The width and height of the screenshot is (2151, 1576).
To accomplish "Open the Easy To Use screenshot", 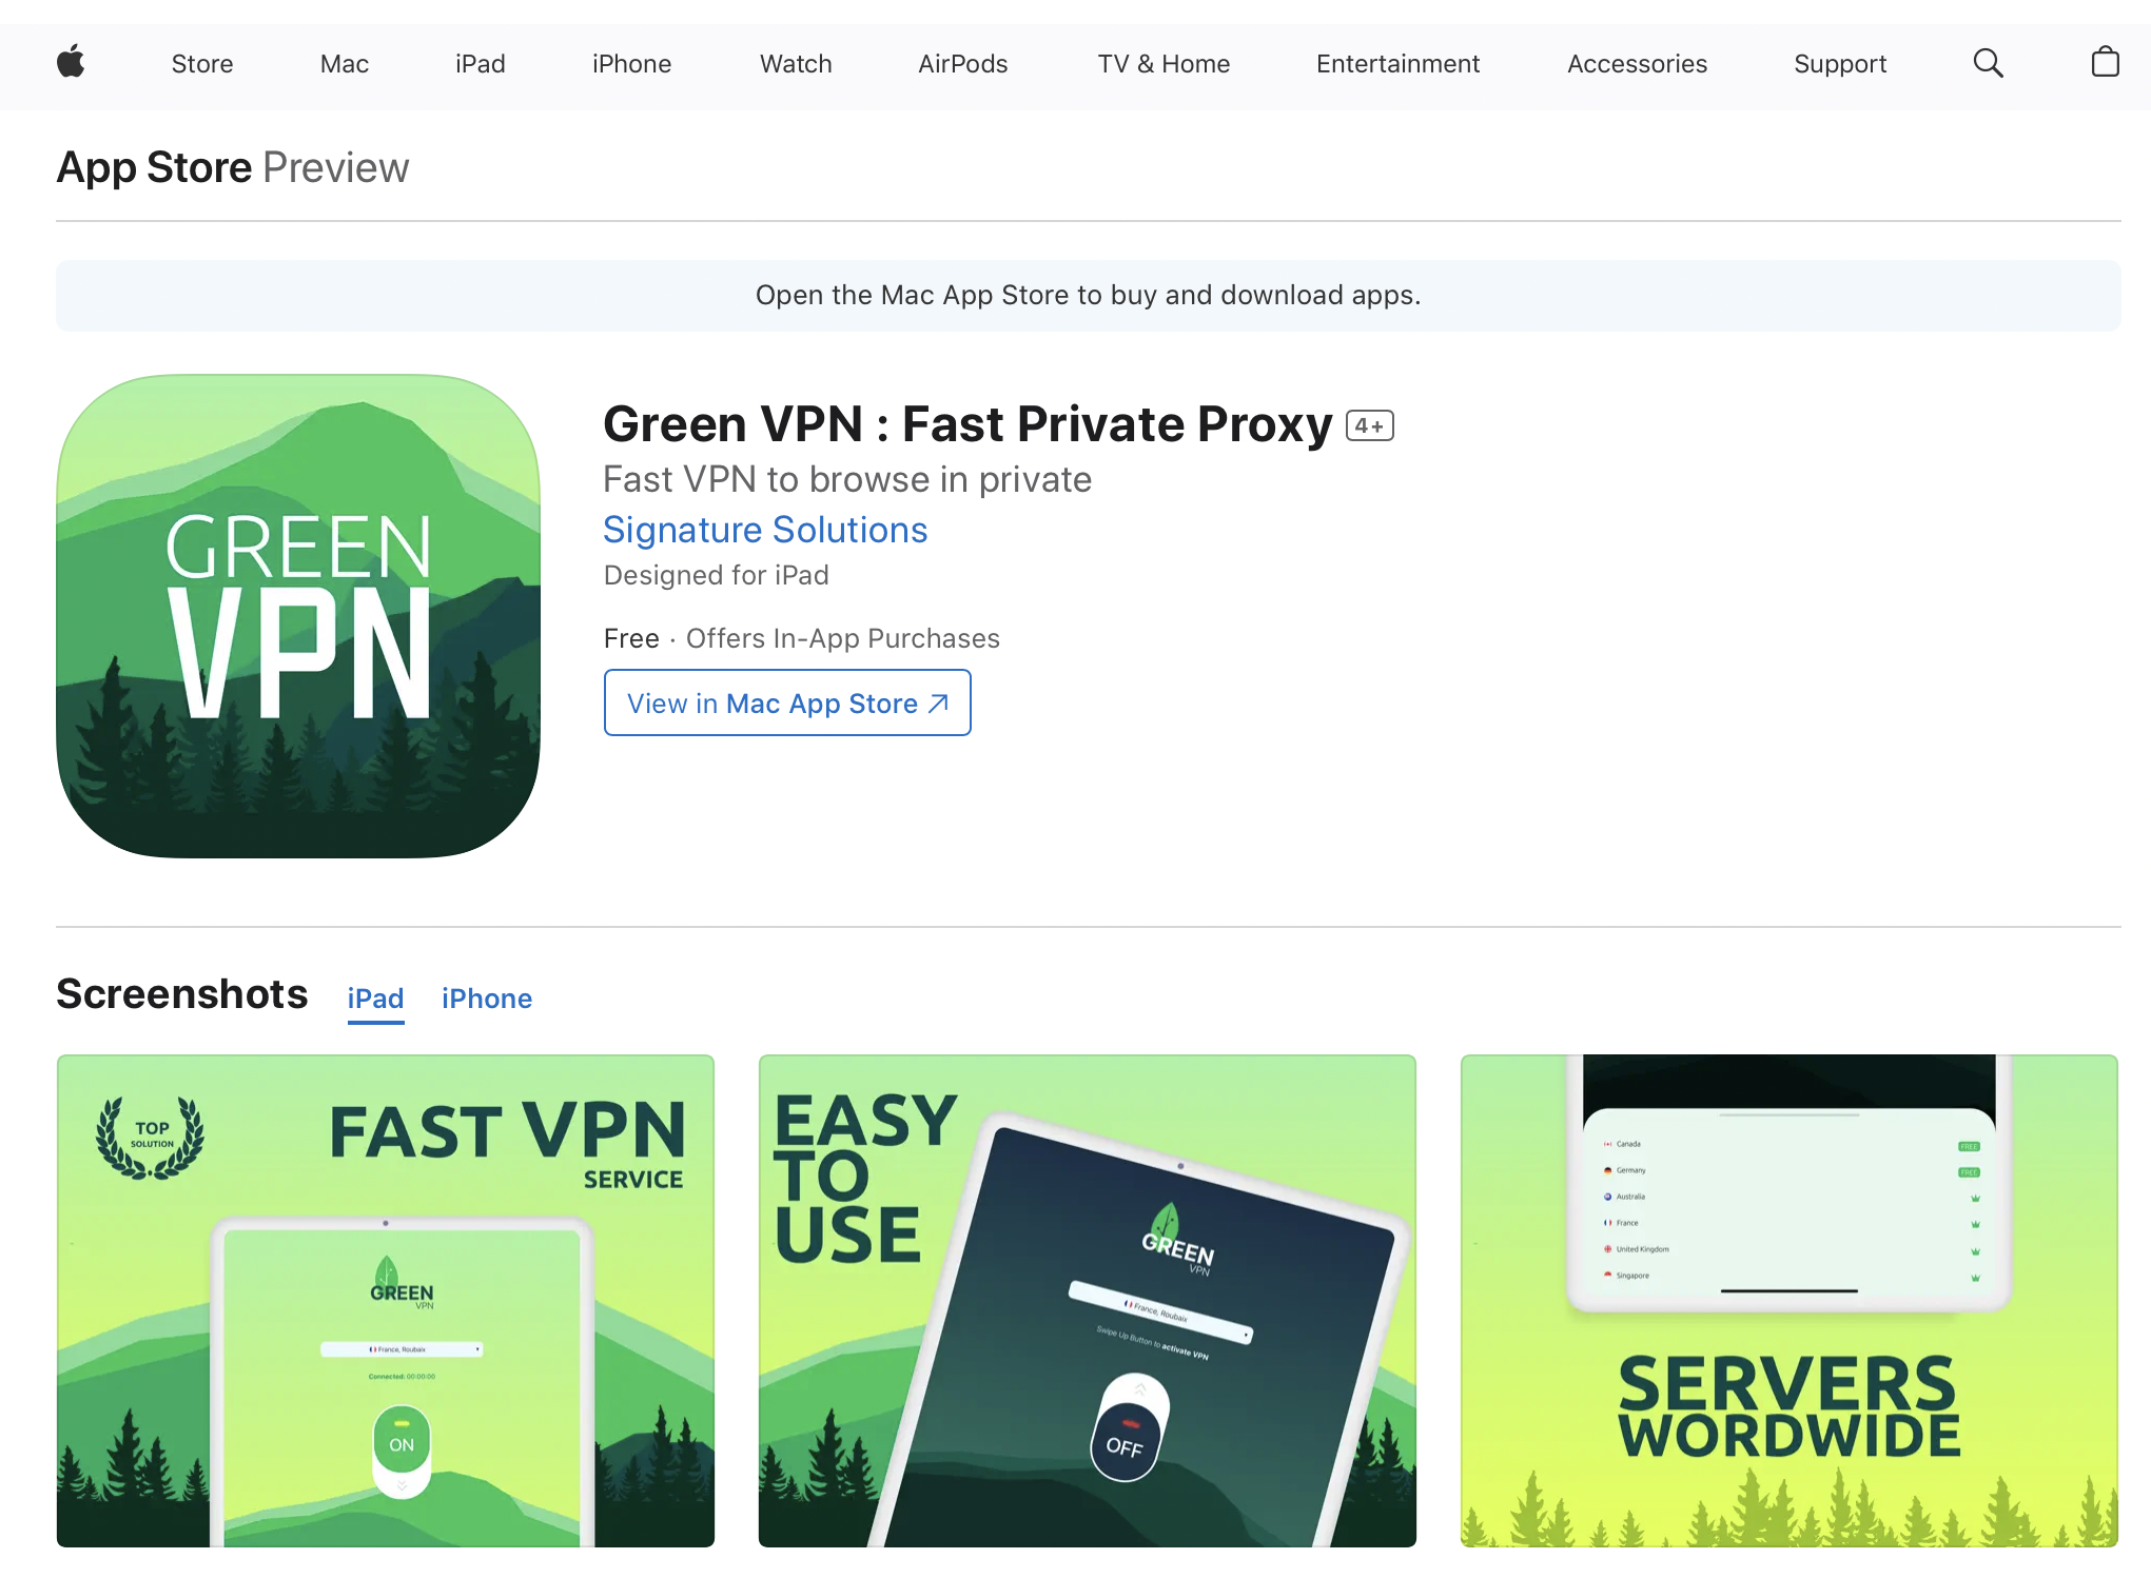I will tap(1087, 1300).
